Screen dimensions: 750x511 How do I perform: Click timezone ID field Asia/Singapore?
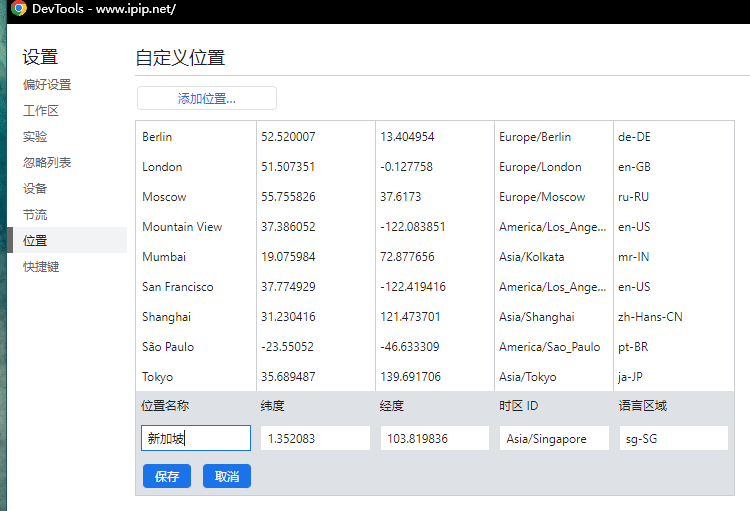[554, 438]
